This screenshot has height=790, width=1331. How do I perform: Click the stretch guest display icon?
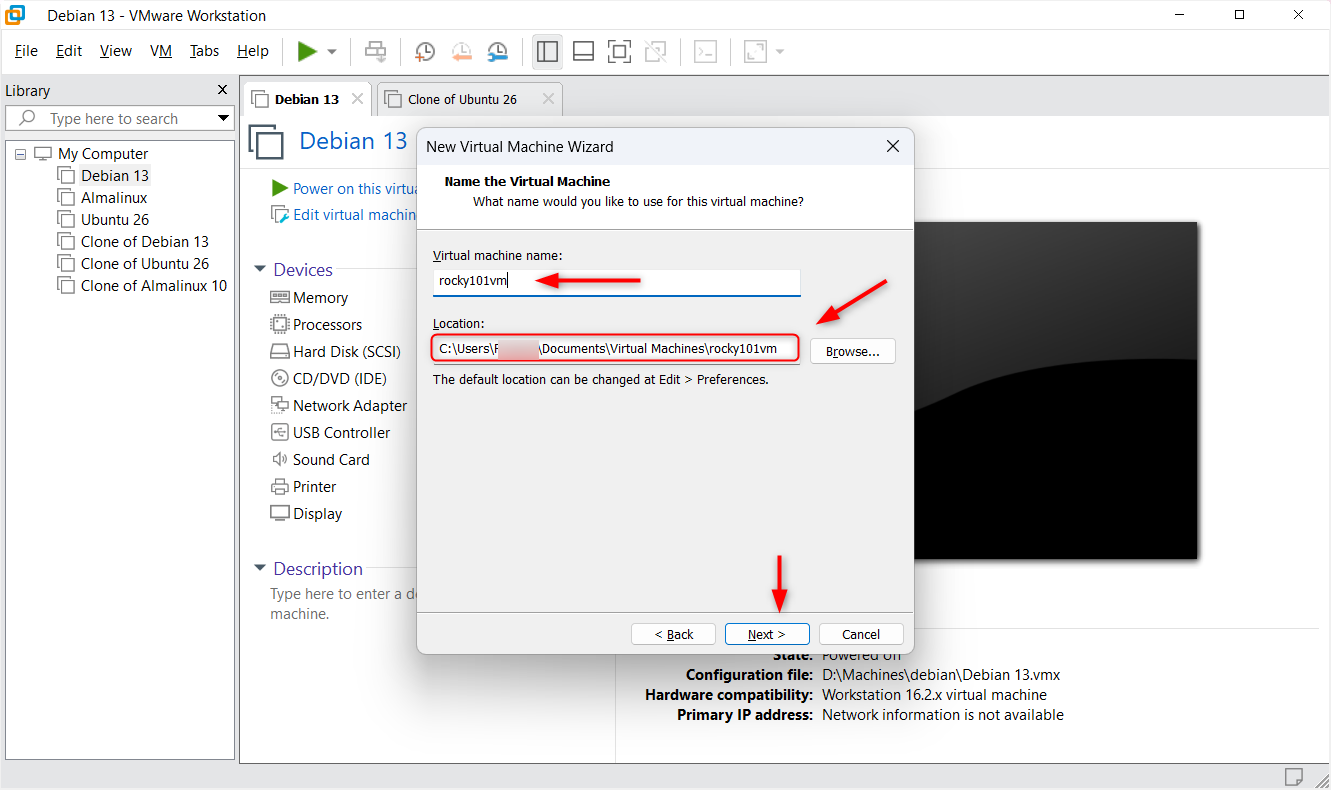(x=755, y=51)
